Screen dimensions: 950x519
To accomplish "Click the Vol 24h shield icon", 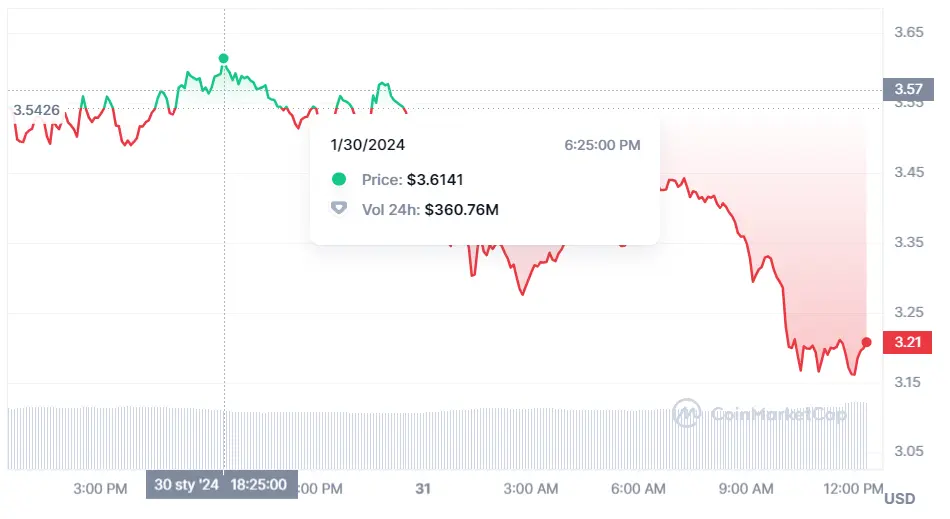I will 339,209.
